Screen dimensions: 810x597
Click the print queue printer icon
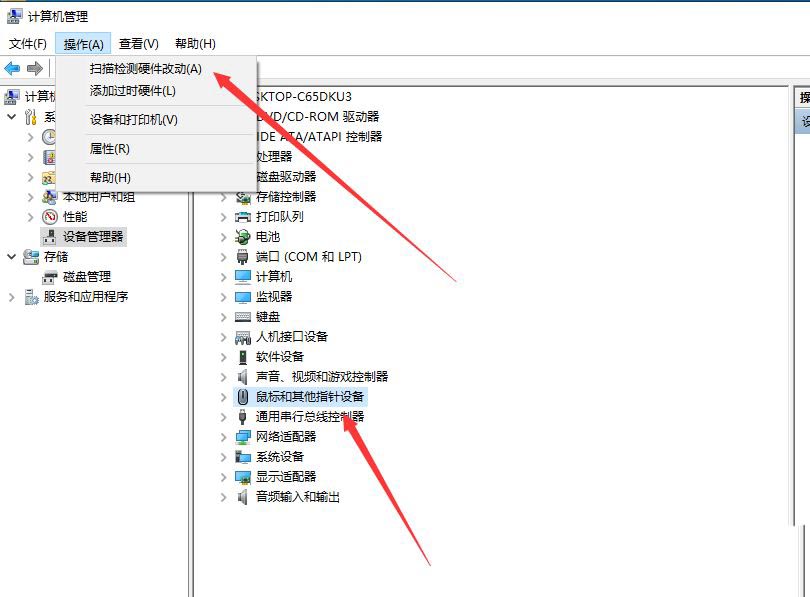pos(242,217)
